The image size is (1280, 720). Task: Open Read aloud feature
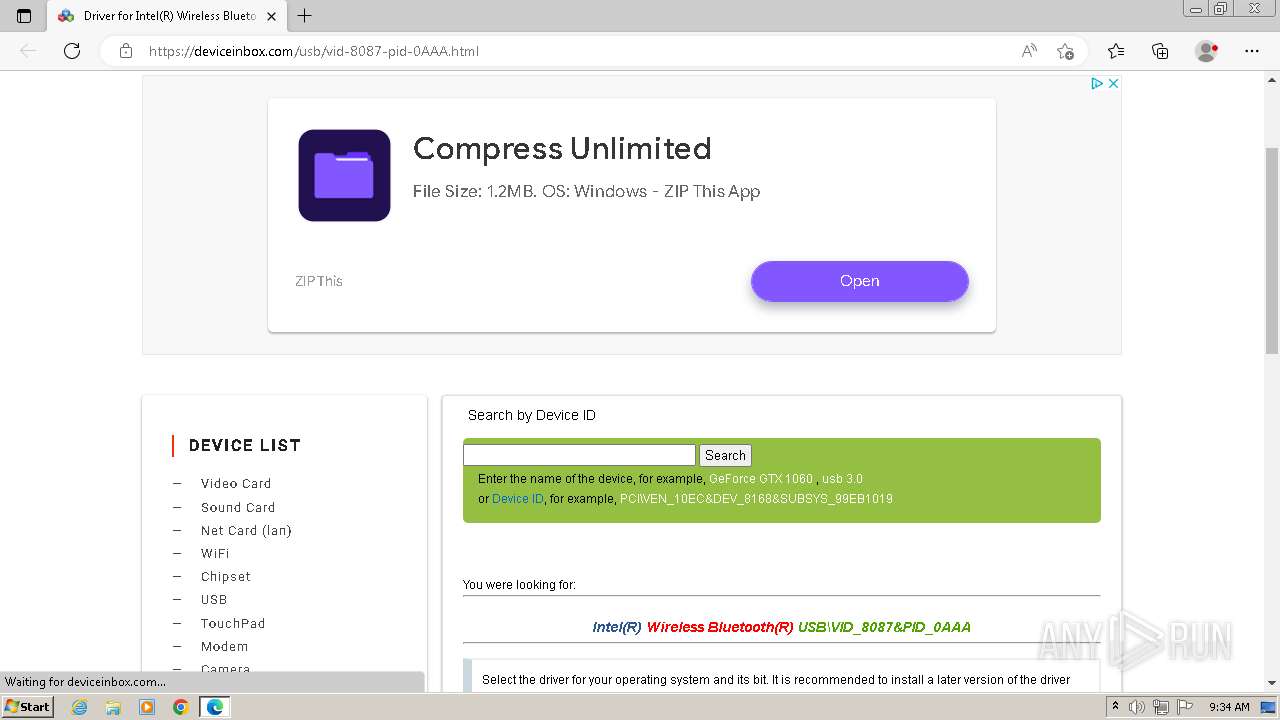[1028, 51]
